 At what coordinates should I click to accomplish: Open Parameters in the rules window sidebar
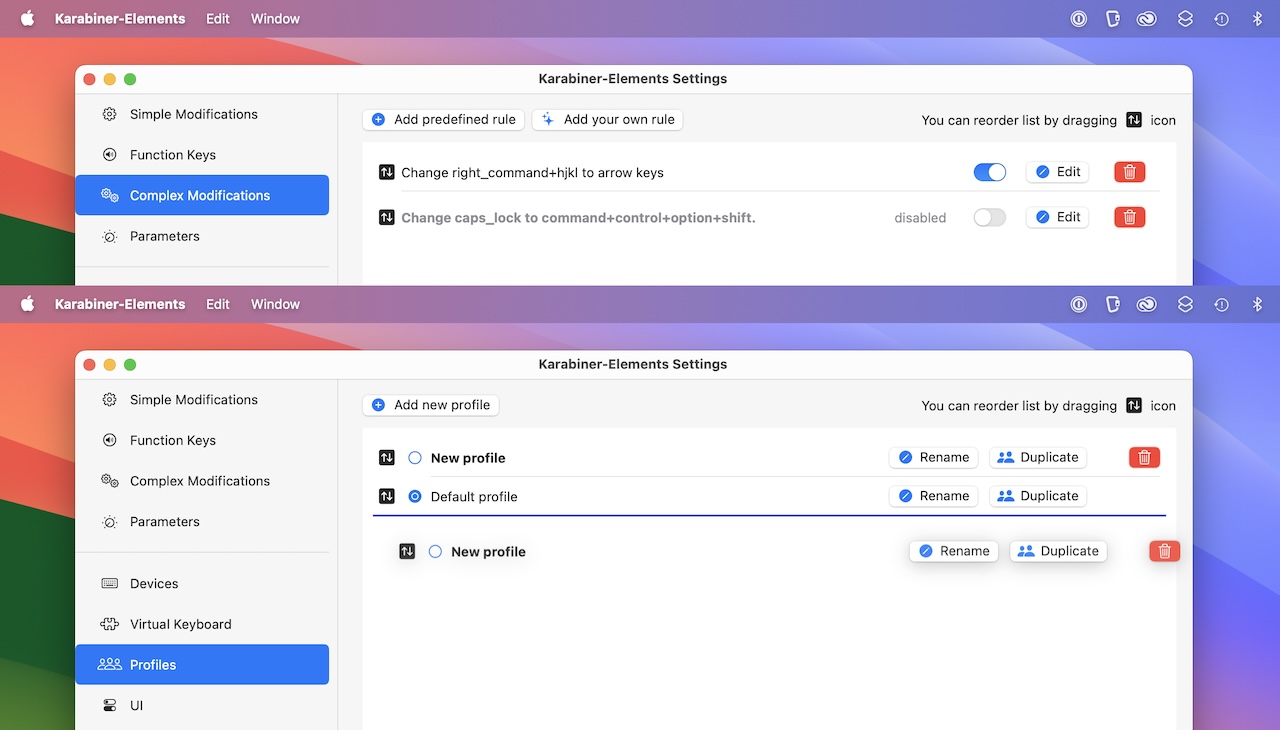tap(202, 236)
